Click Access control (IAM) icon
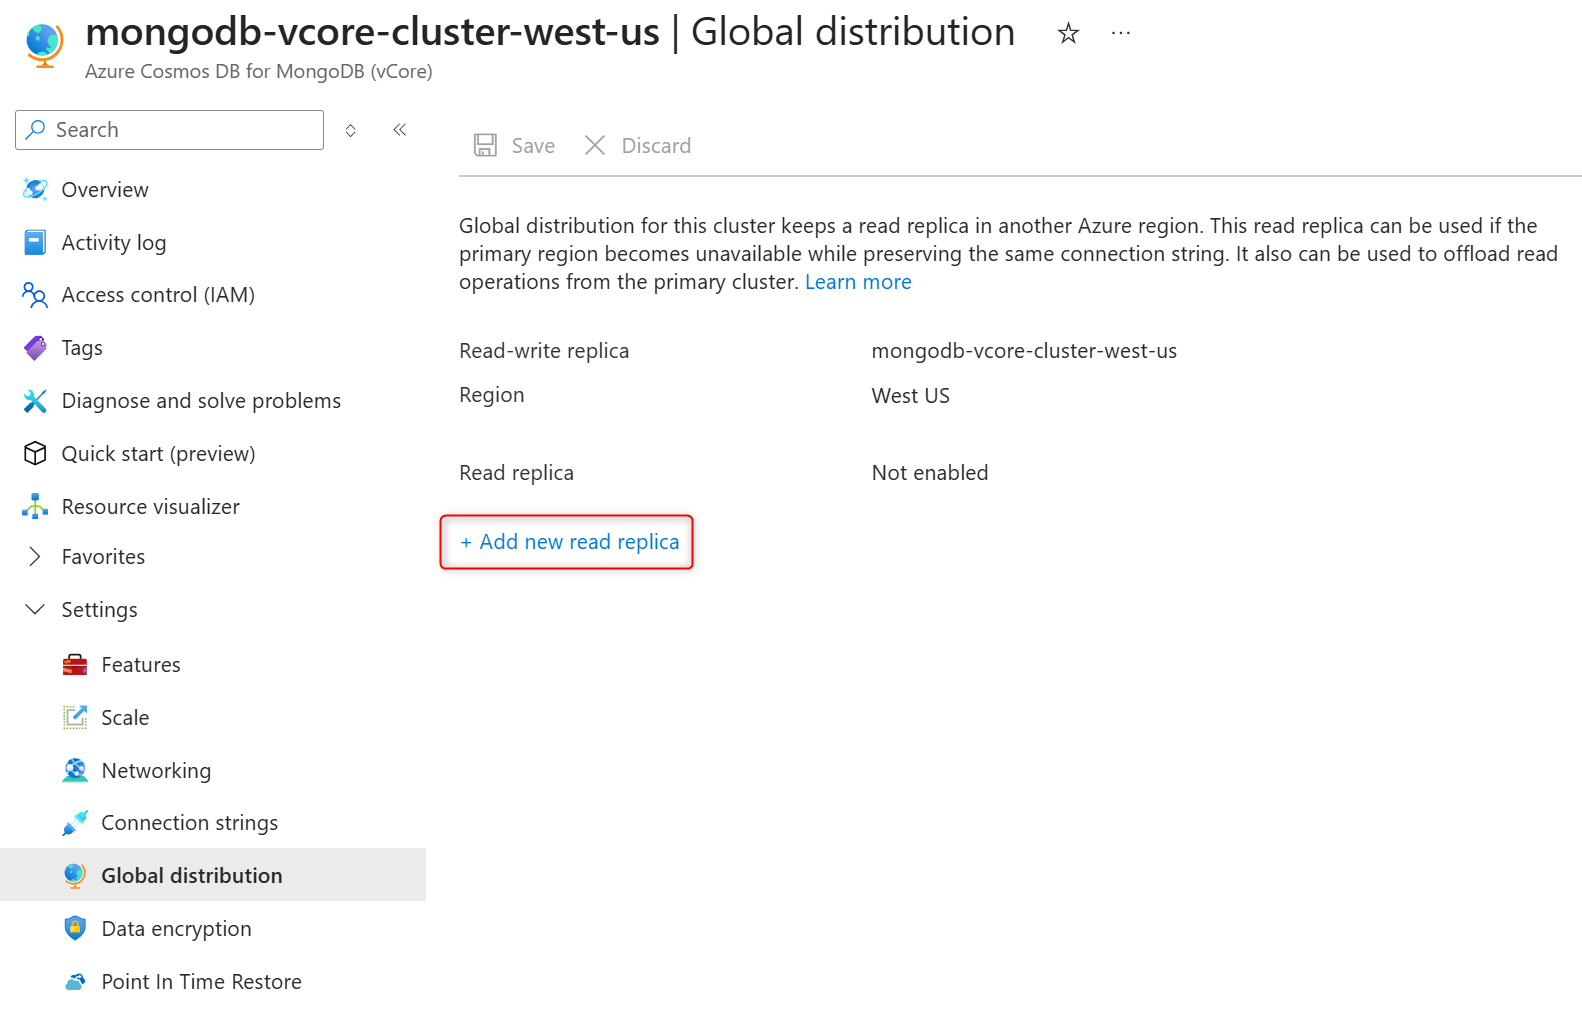Image resolution: width=1582 pixels, height=1010 pixels. point(35,295)
